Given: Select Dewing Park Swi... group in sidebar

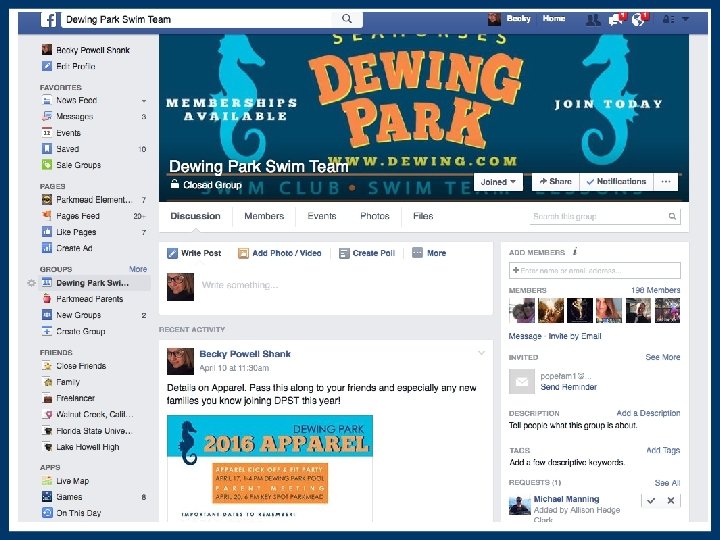Looking at the screenshot, I should tap(96, 283).
